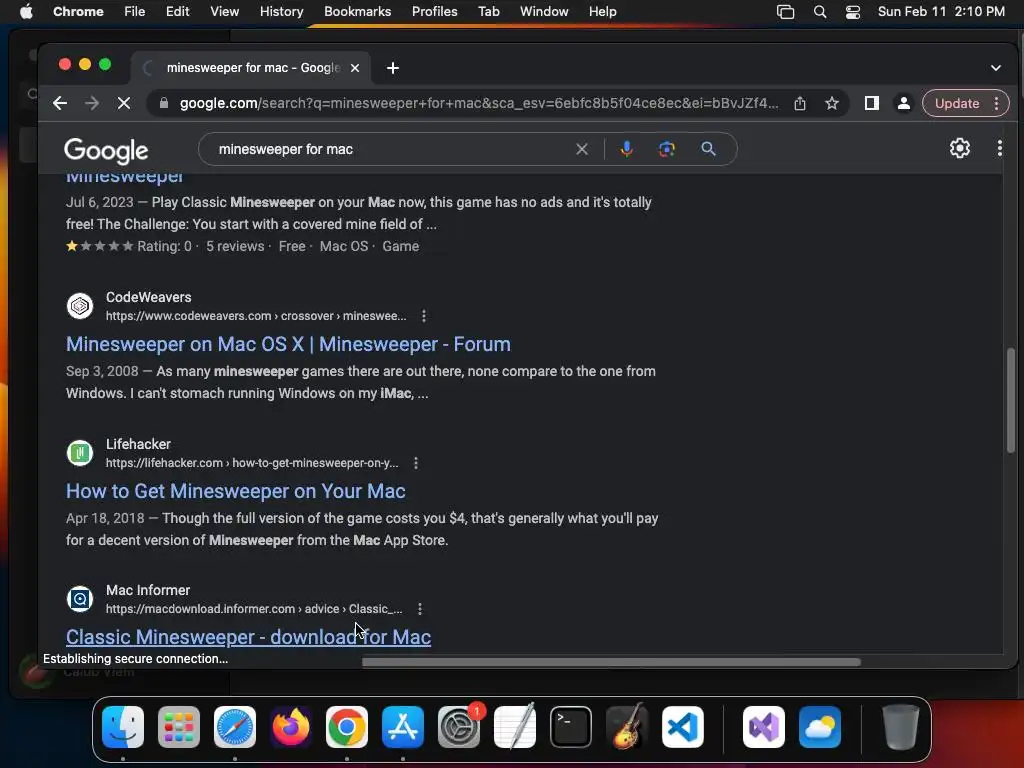Open more options for Lifehacker result

coord(416,463)
